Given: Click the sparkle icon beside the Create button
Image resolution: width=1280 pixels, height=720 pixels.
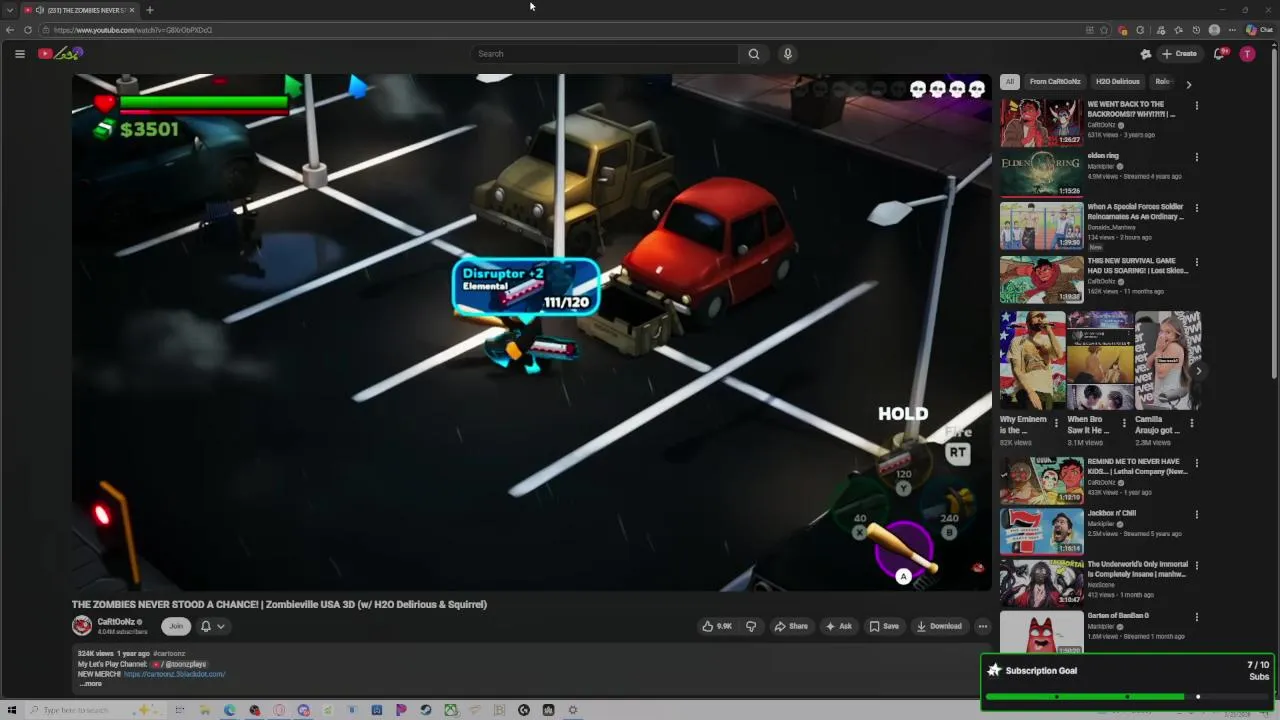Looking at the screenshot, I should tap(1146, 54).
